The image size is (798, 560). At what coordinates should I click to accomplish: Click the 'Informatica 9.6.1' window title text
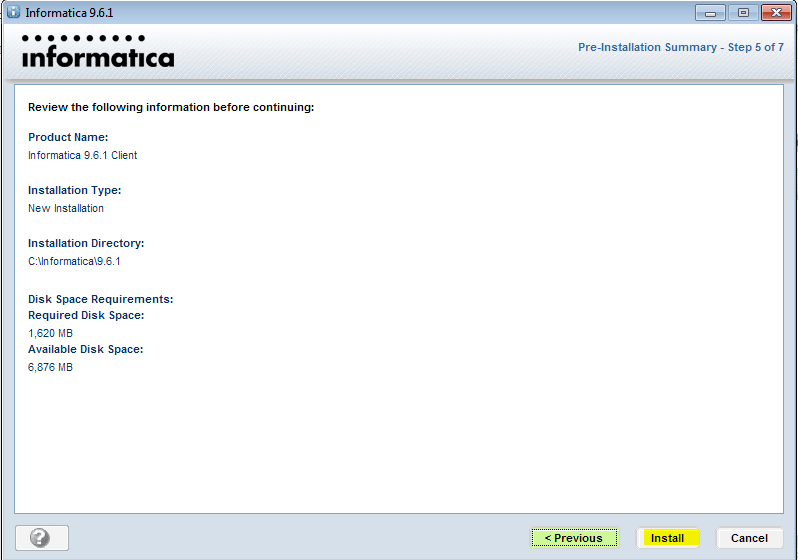click(69, 13)
